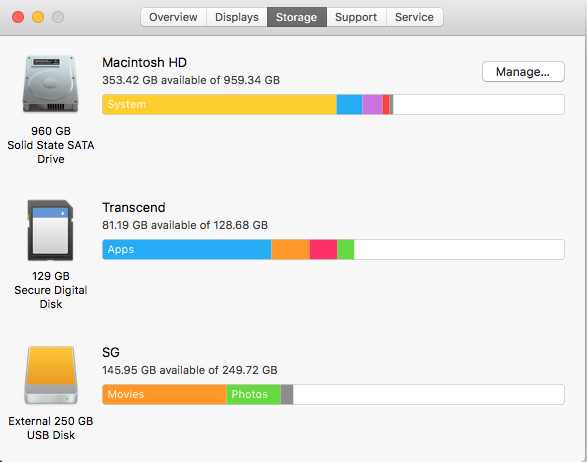Click the Transcend SD card icon
This screenshot has height=462, width=587.
tap(51, 230)
